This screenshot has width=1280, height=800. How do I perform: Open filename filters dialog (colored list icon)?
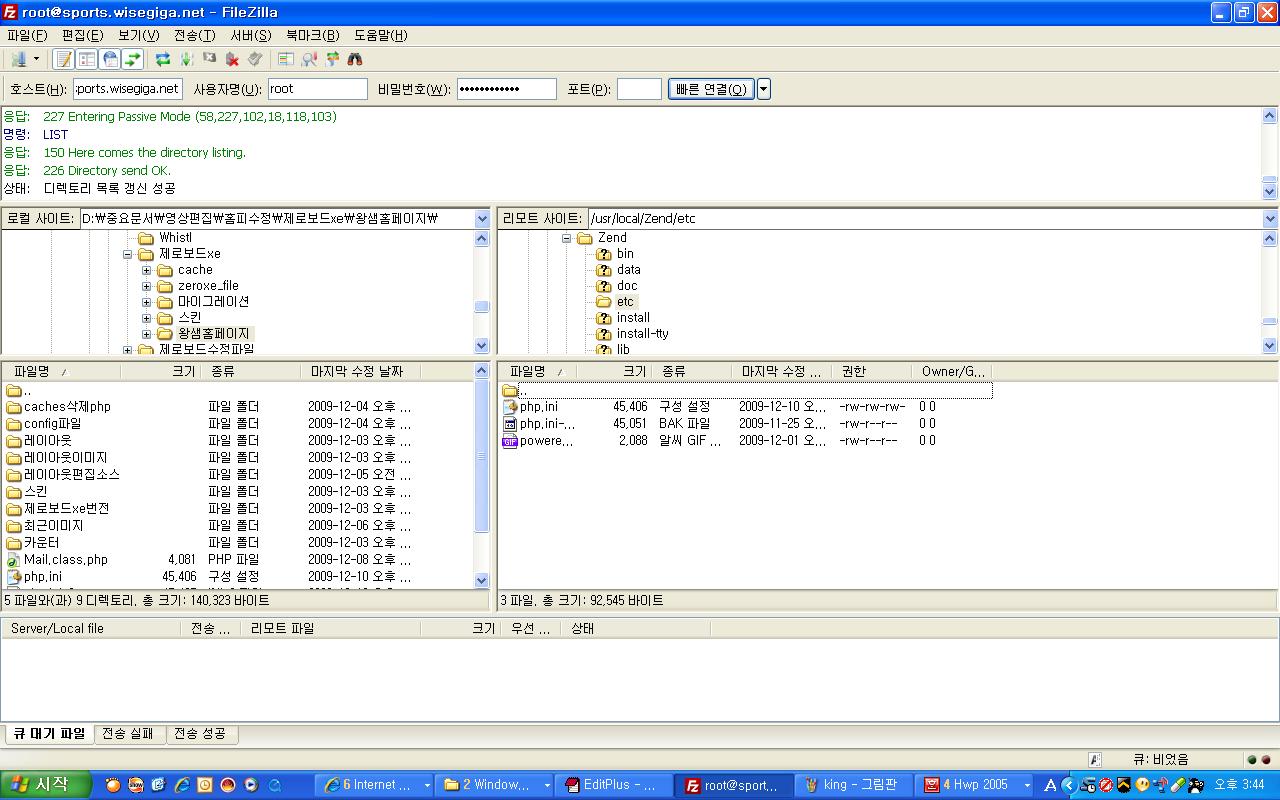[x=286, y=60]
